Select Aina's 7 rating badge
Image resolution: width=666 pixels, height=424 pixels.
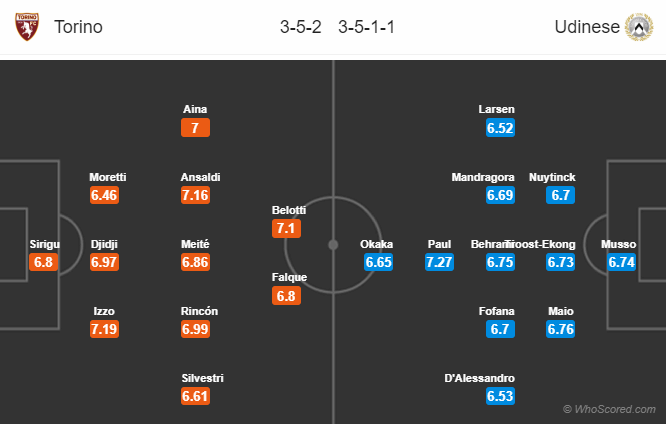coord(195,128)
